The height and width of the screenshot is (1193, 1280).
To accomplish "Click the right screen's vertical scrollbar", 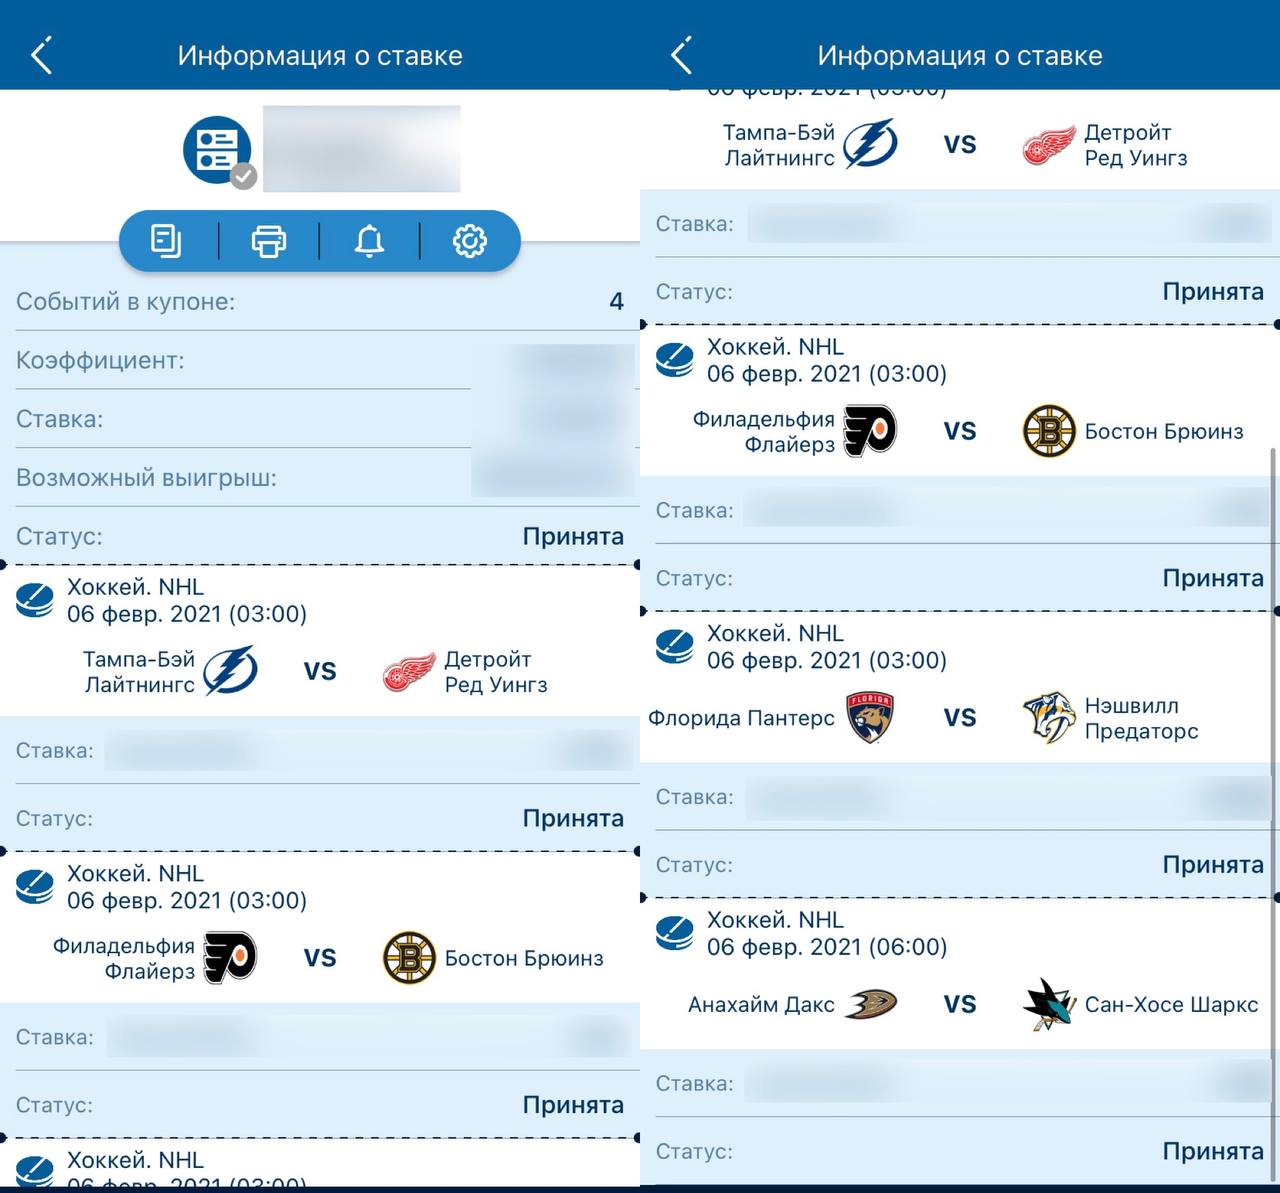I will (1274, 815).
